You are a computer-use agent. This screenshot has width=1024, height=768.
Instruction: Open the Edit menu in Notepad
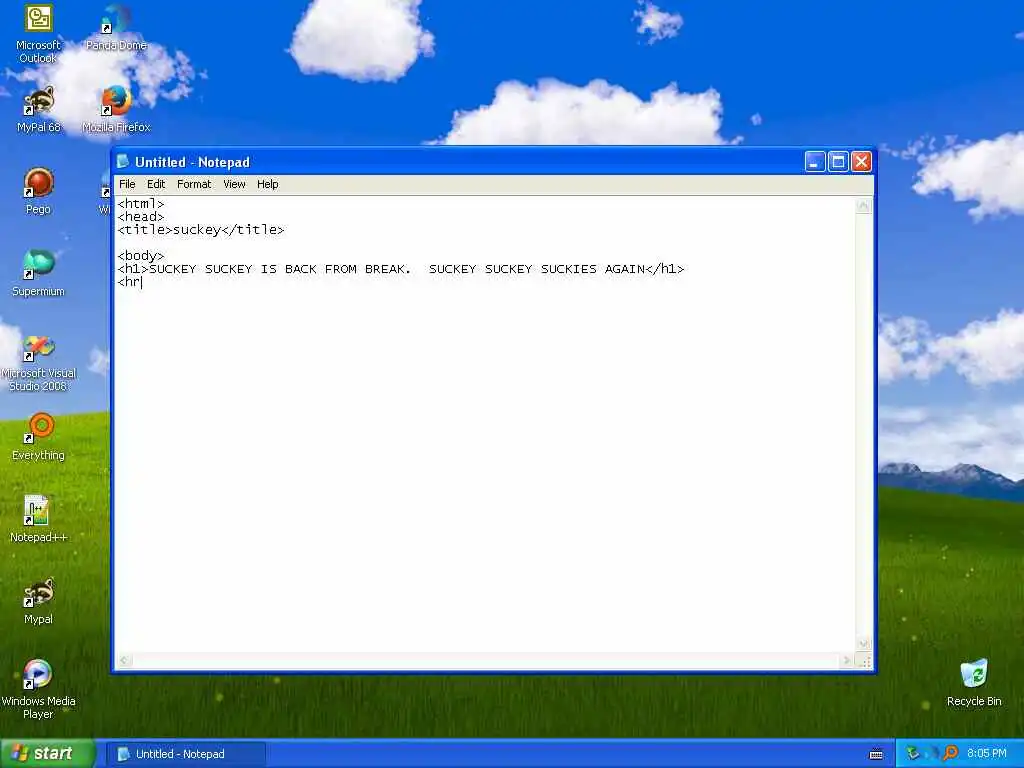155,184
